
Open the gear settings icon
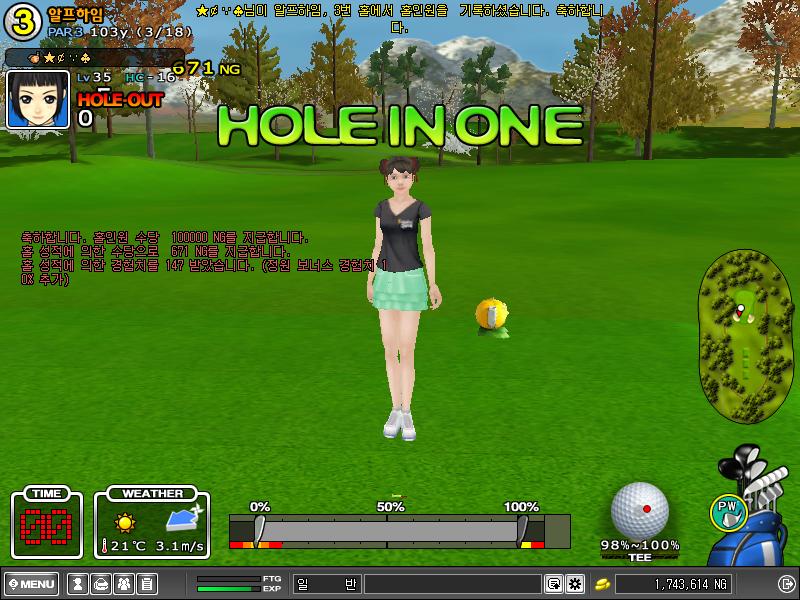[575, 584]
